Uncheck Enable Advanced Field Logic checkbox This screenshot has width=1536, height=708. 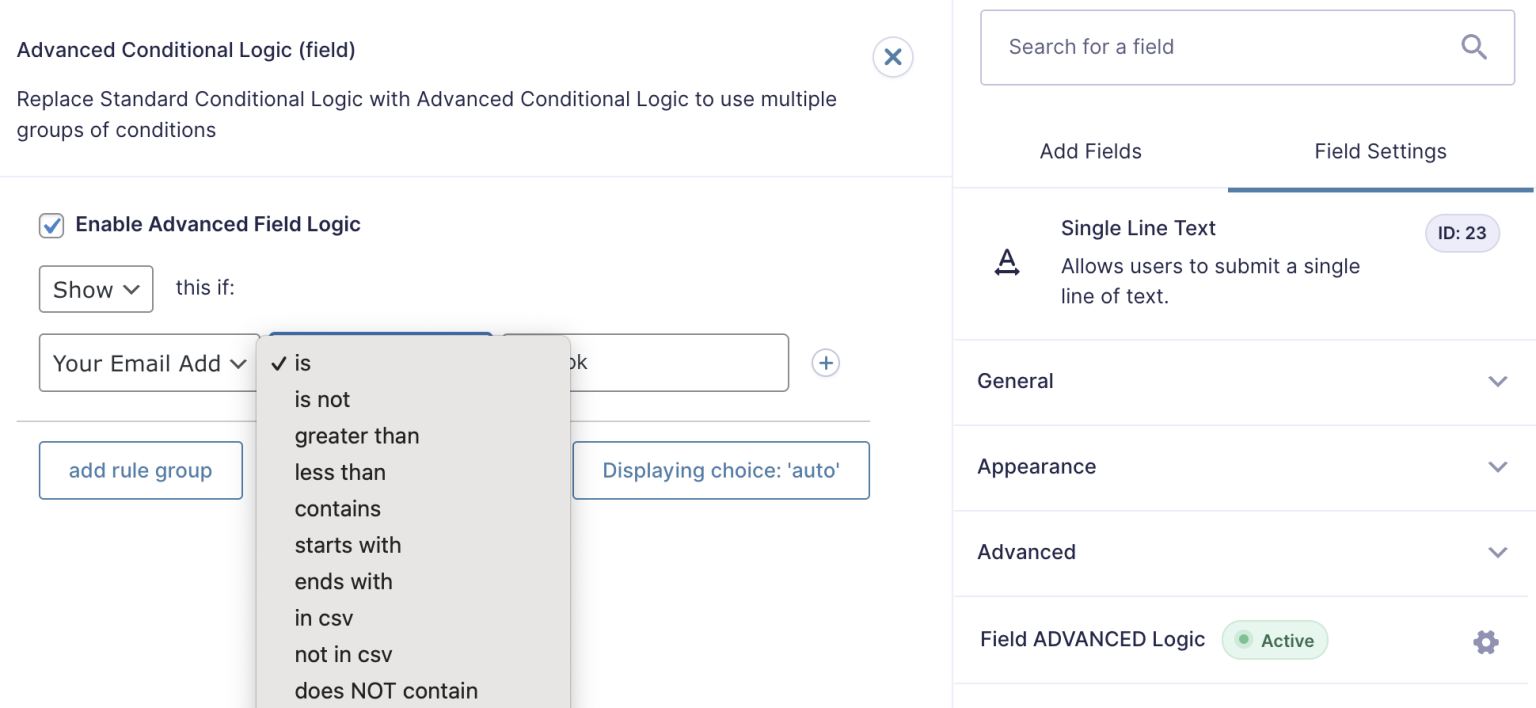click(x=51, y=225)
